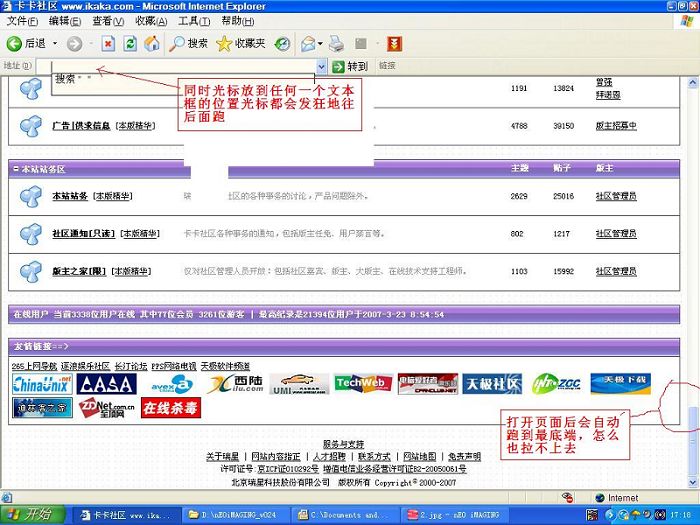
Task: Click the Windows 开始 Start button
Action: (x=30, y=515)
